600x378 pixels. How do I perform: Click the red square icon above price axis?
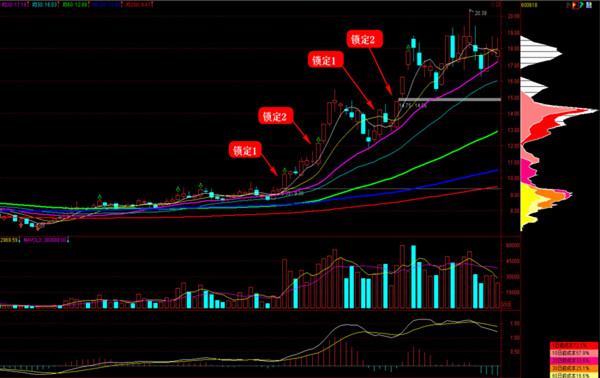pos(498,5)
